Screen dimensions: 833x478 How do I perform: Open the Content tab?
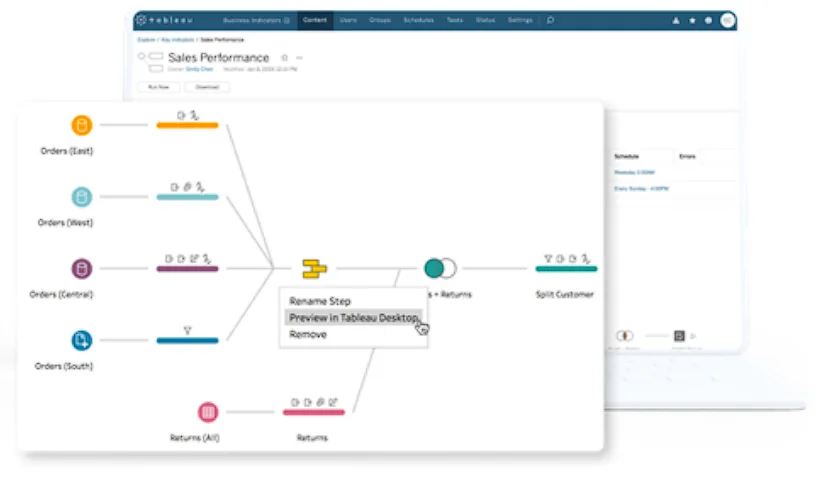315,20
